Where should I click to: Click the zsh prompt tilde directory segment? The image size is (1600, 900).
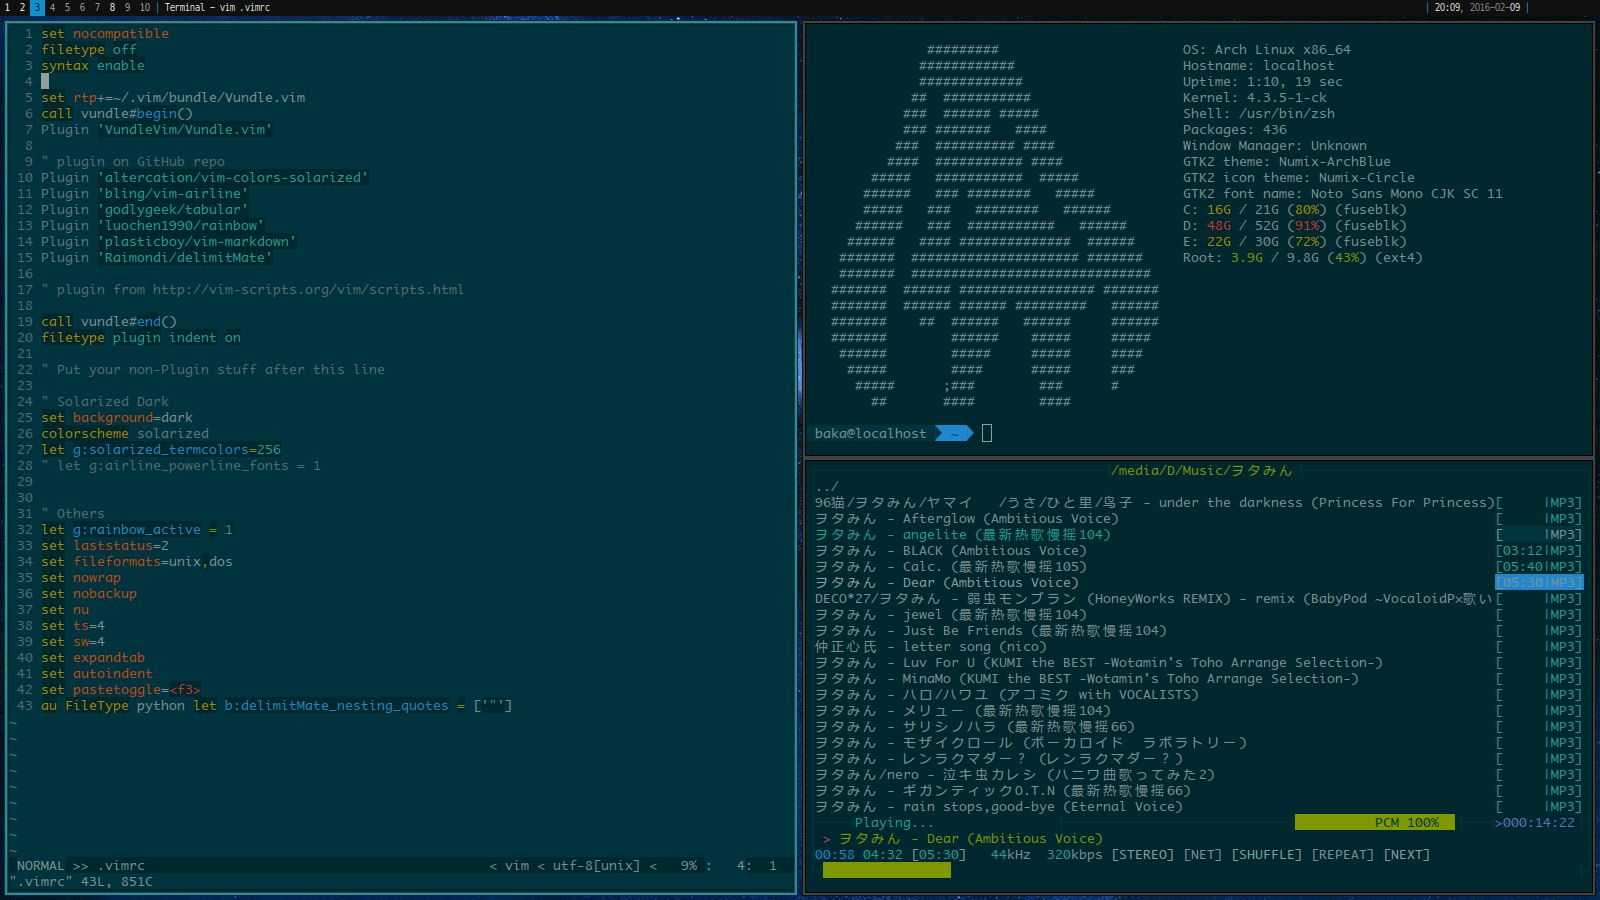(x=954, y=433)
